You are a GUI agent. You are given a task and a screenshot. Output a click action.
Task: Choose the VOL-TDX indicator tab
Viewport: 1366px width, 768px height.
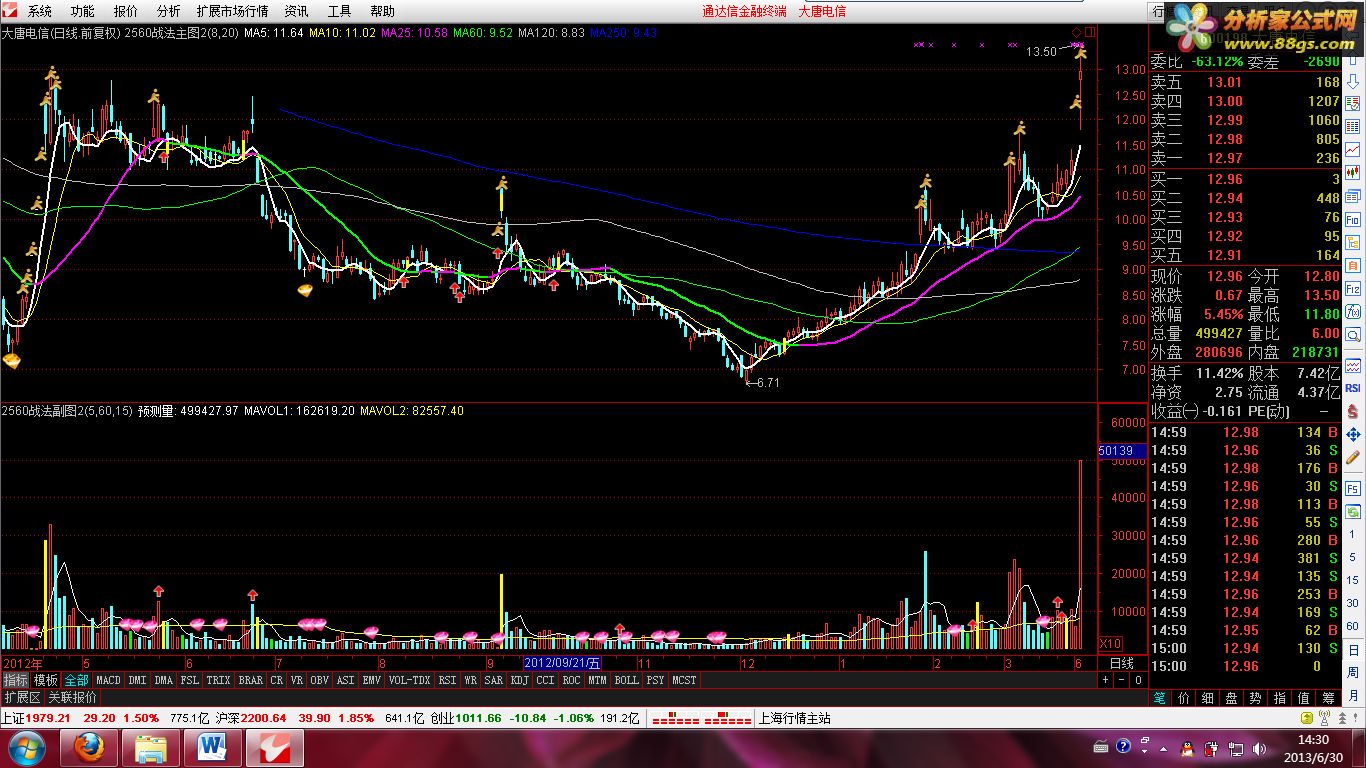(x=409, y=680)
